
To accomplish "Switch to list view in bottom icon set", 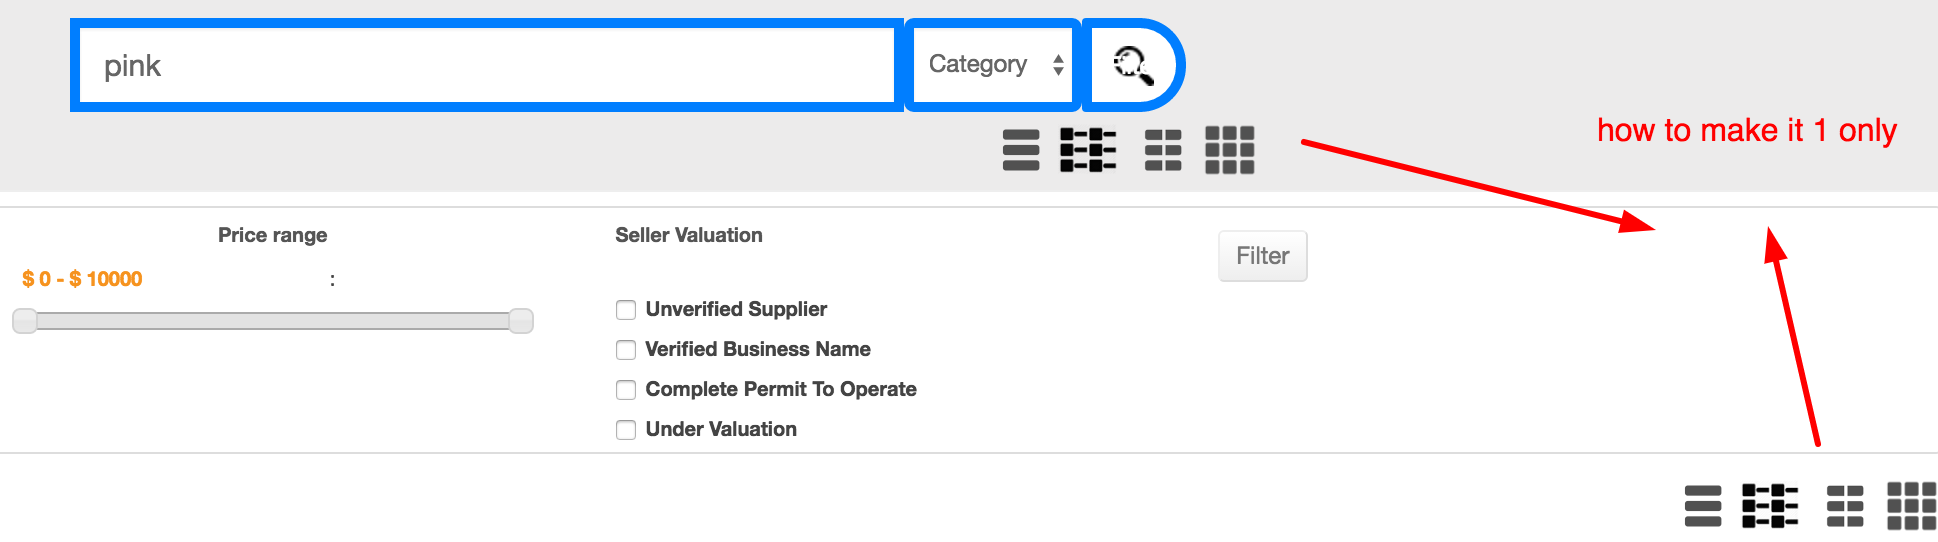I will [1703, 506].
